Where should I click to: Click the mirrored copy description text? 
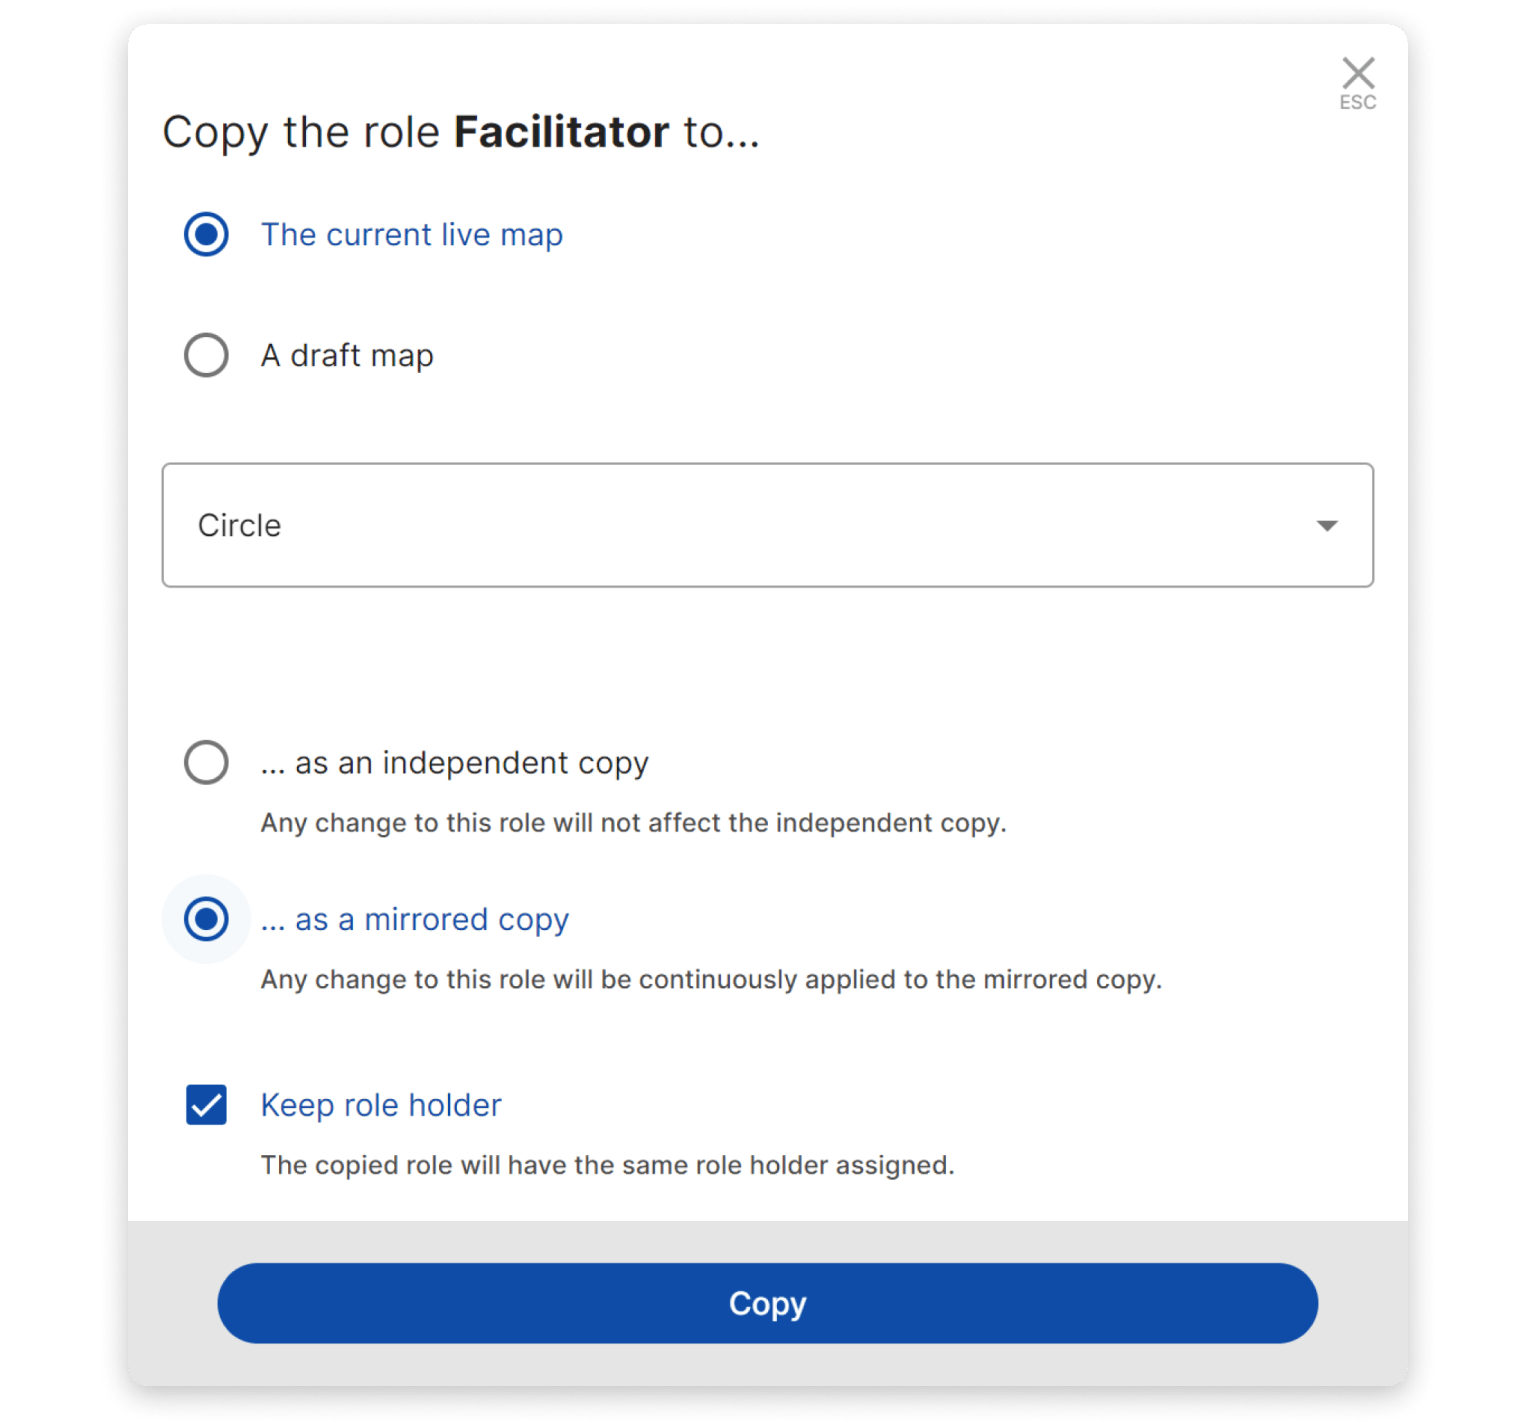pos(711,980)
